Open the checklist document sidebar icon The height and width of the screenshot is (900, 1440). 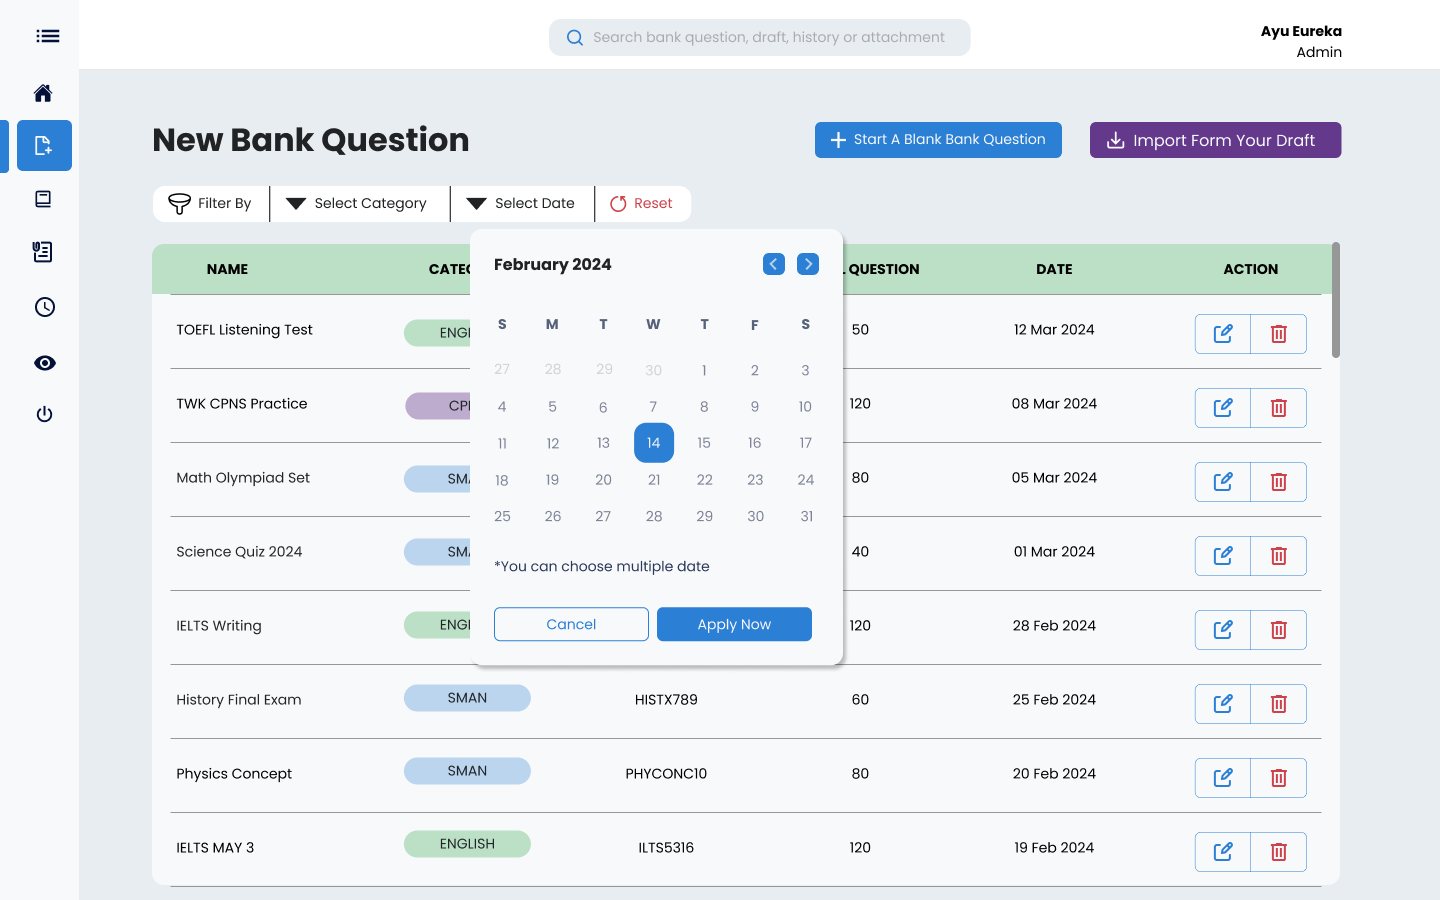click(43, 252)
